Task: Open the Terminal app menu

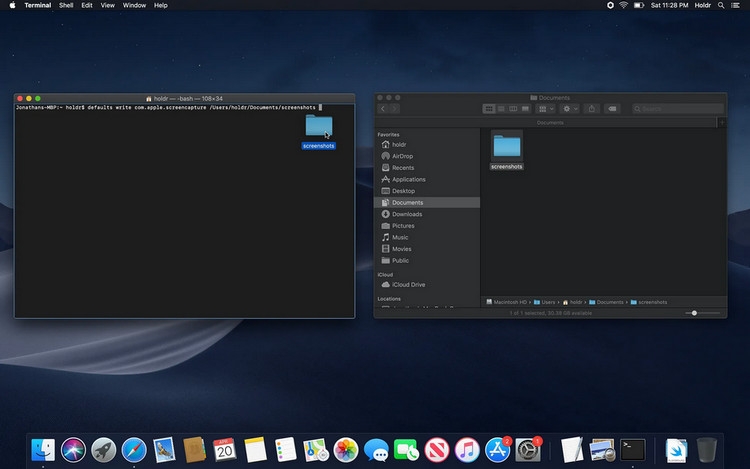Action: [x=38, y=5]
